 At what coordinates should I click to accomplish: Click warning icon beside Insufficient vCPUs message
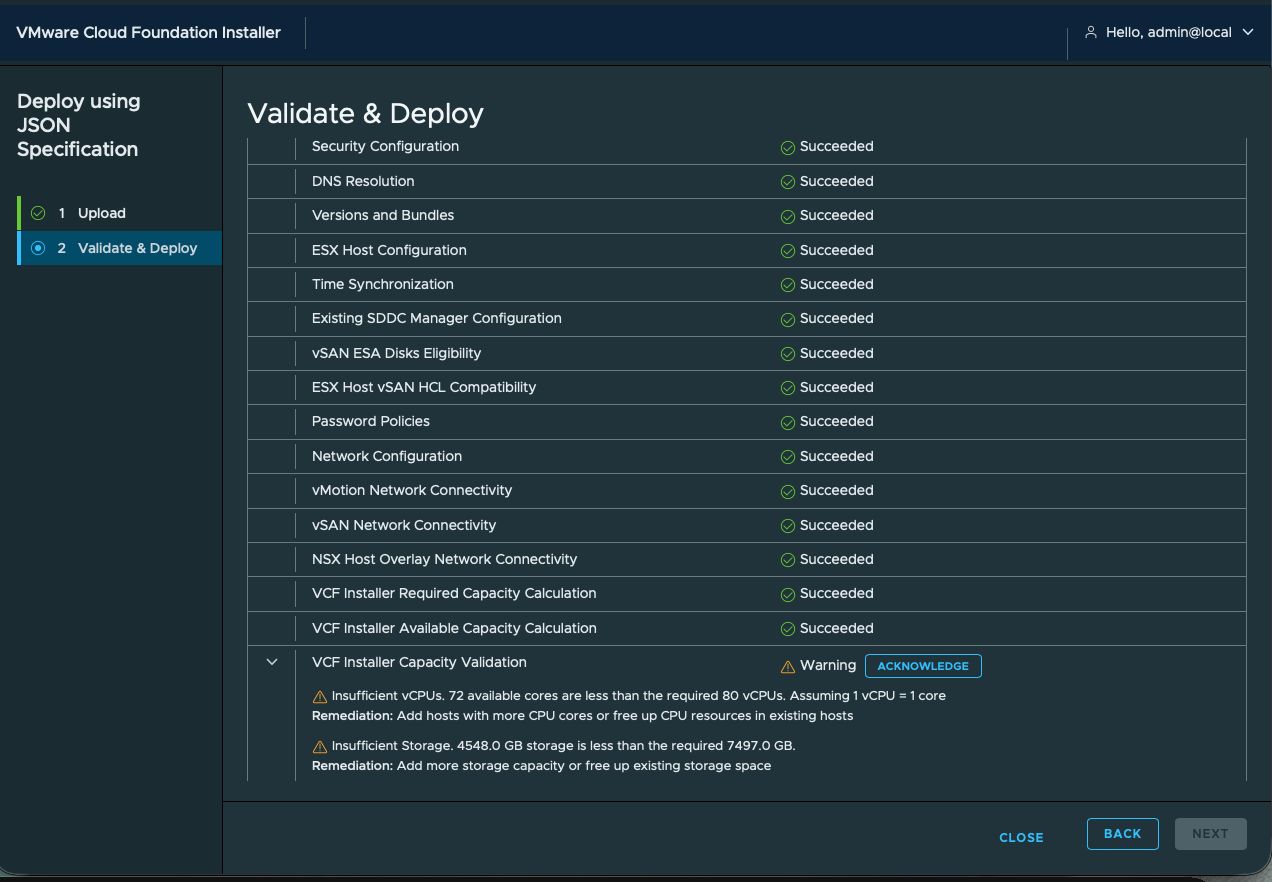pos(320,696)
